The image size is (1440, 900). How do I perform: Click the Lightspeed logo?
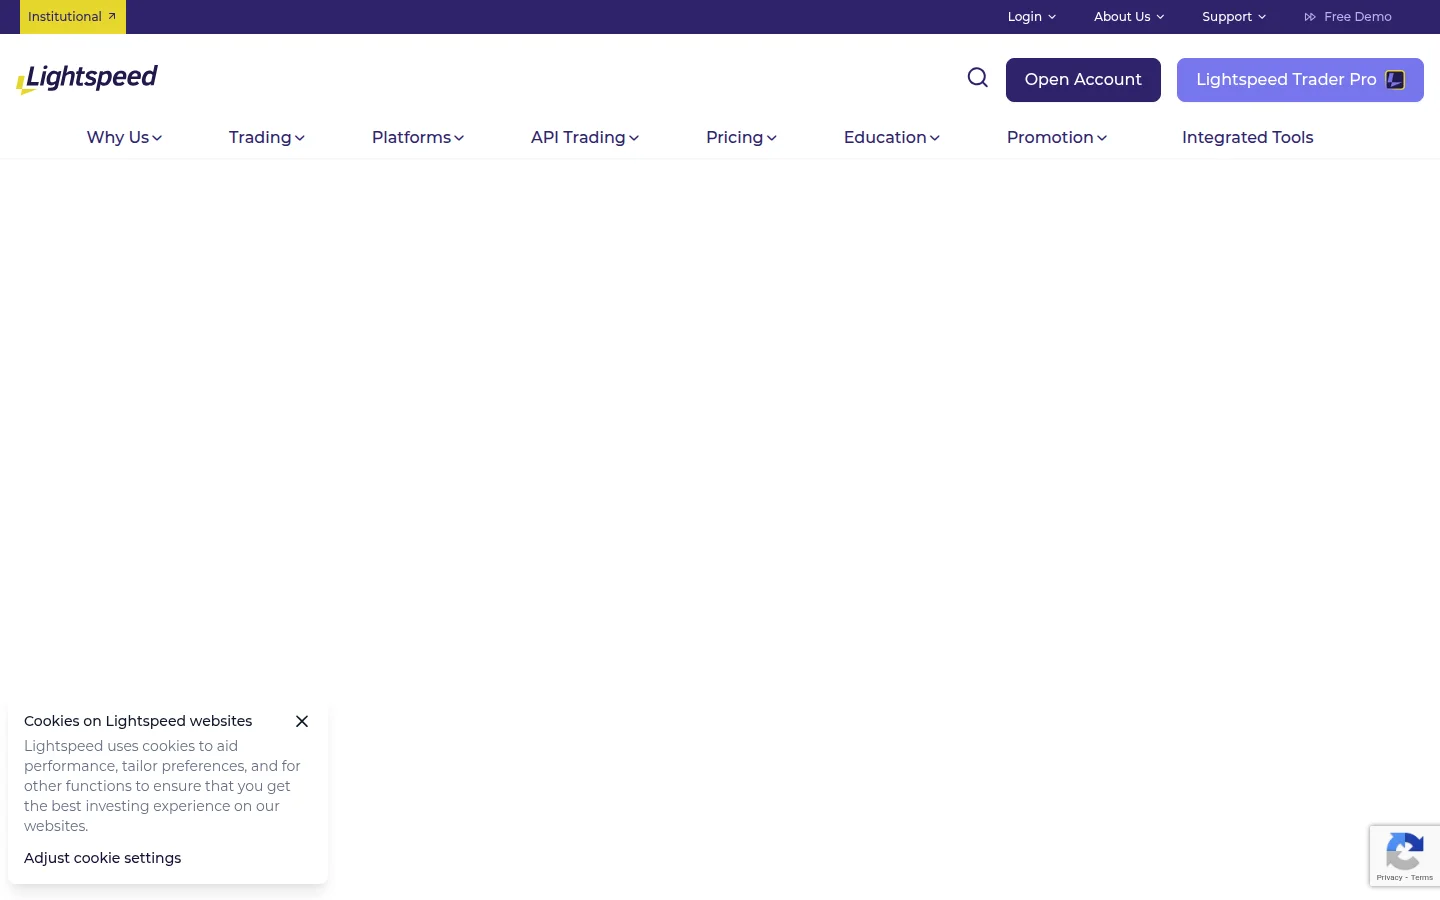pyautogui.click(x=87, y=79)
